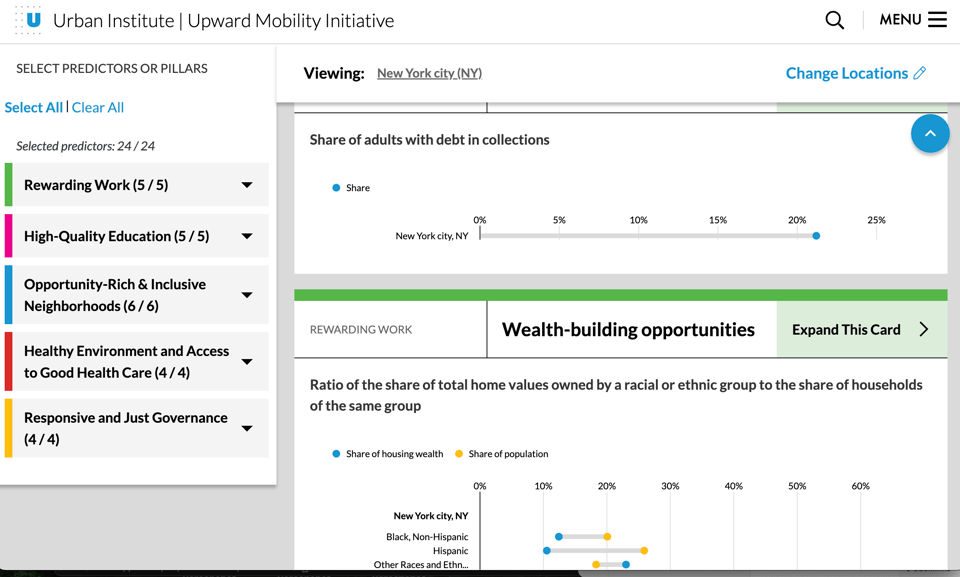This screenshot has height=577, width=960.
Task: Expand Responsive and Just Governance pillar
Action: pyautogui.click(x=247, y=428)
